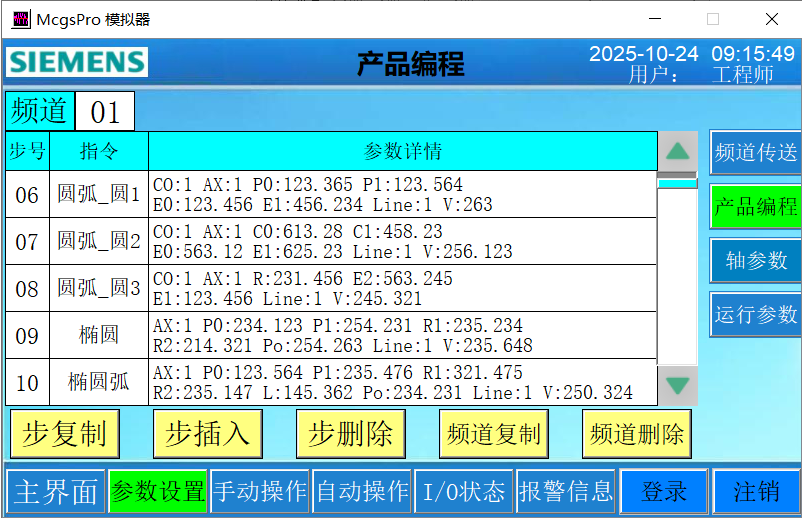
Task: Open the 频道传送 side tab
Action: (x=755, y=152)
